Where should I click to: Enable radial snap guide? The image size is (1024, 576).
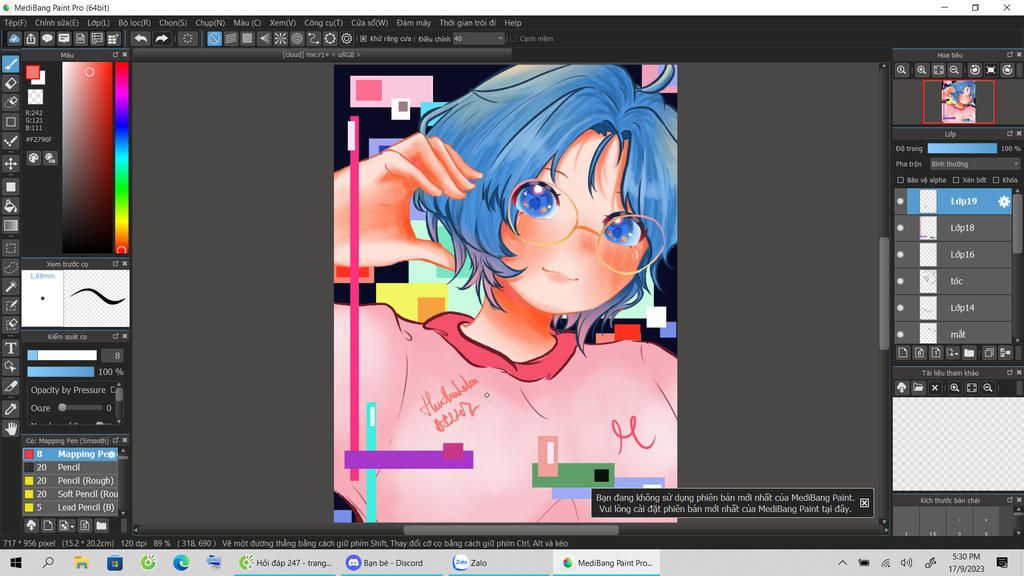280,39
